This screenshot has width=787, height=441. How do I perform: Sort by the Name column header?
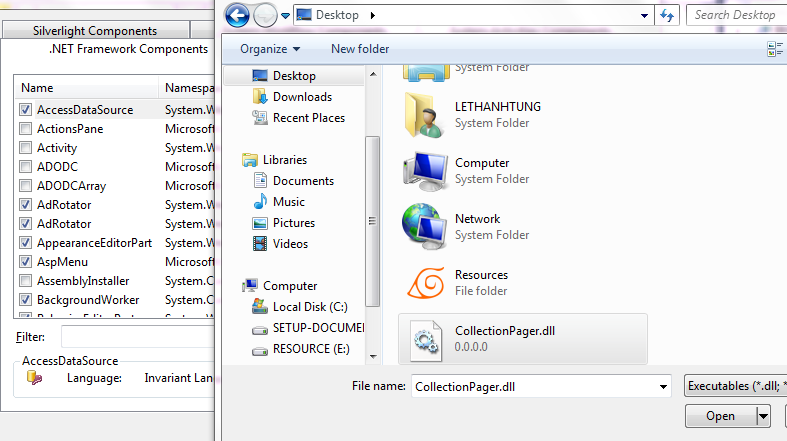86,88
